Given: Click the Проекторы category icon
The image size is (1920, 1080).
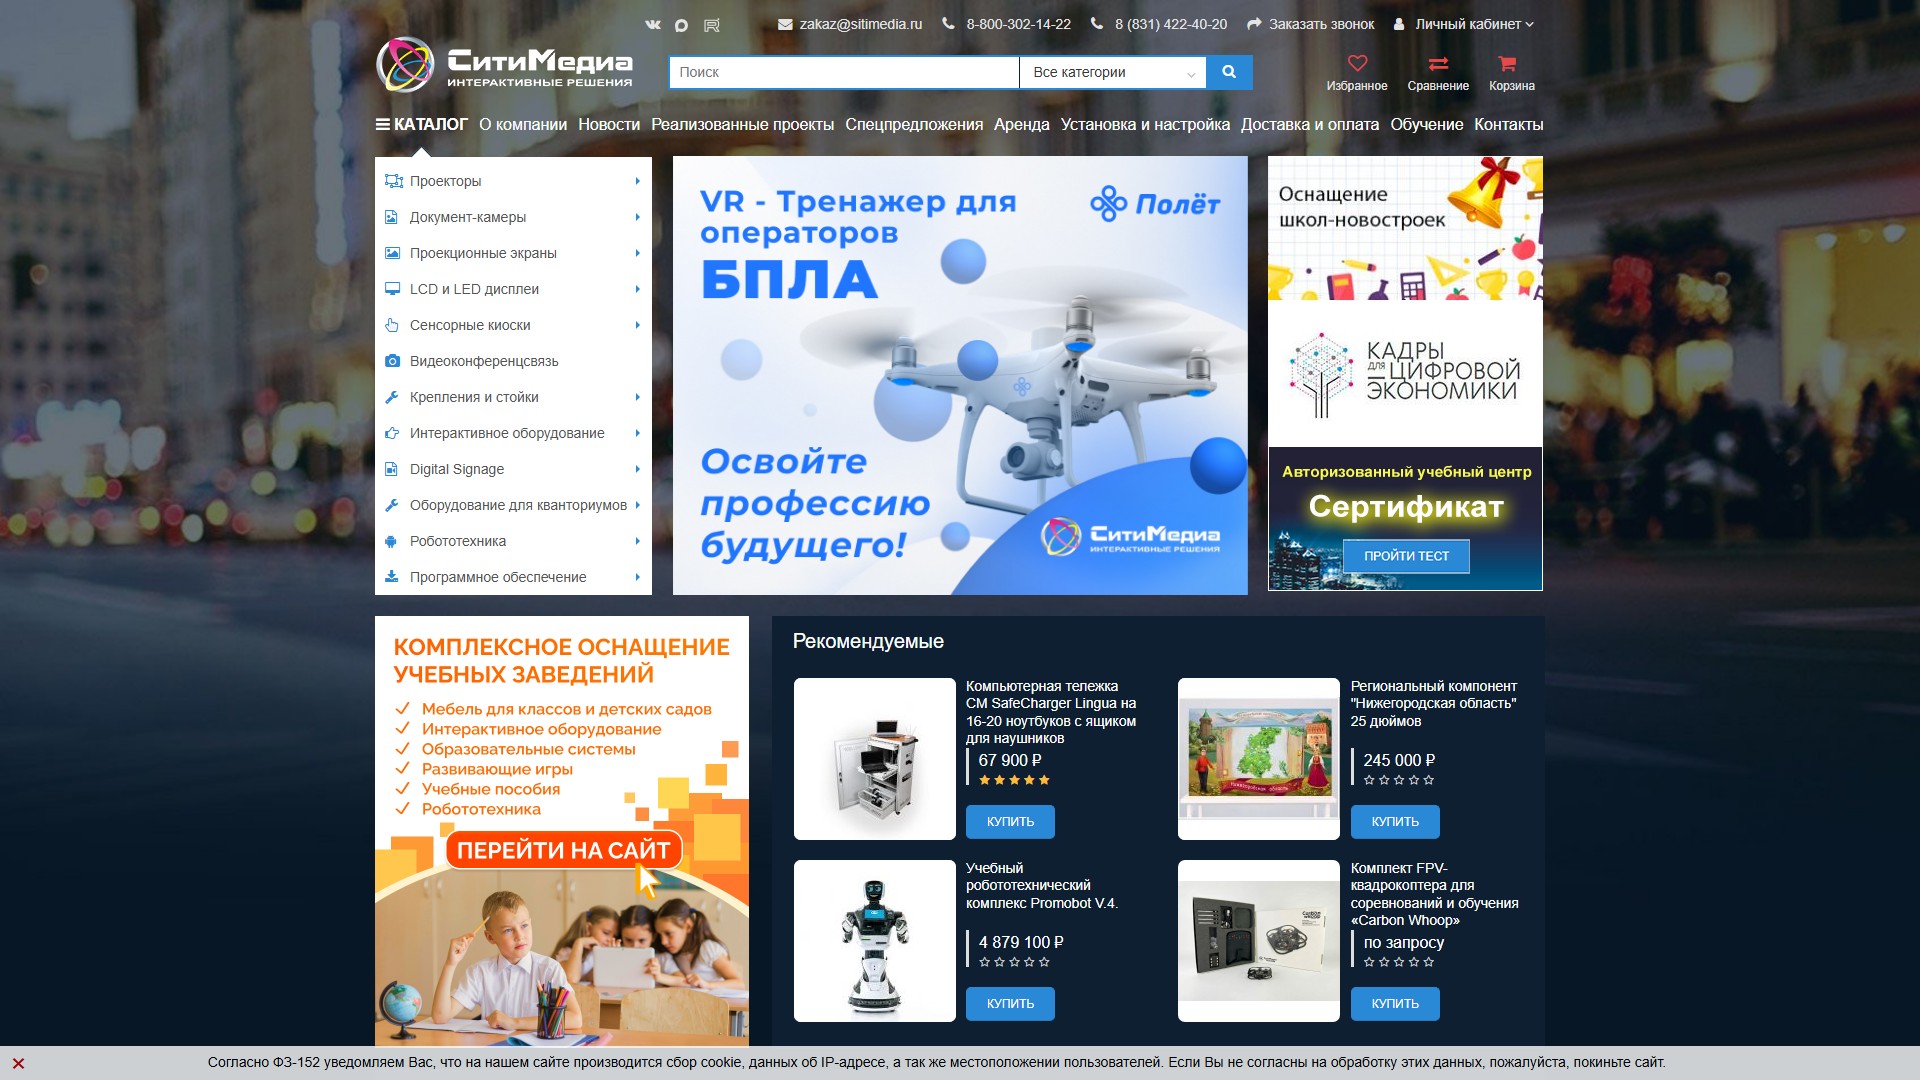Looking at the screenshot, I should tap(393, 181).
